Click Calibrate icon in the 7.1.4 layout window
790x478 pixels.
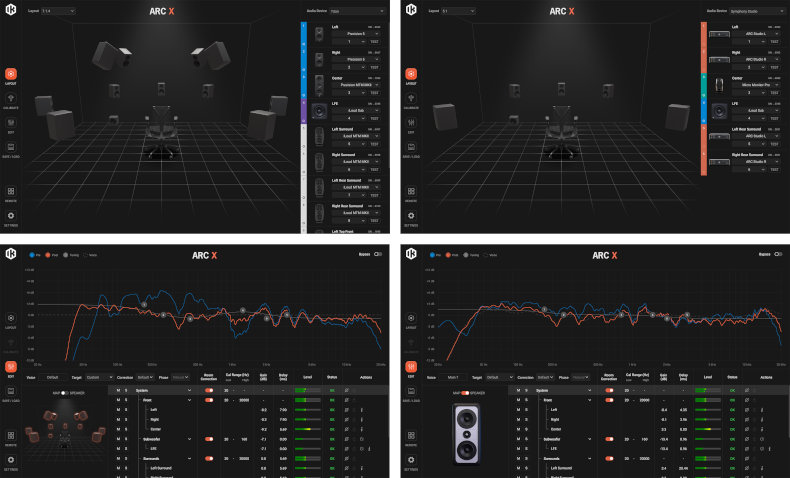13,103
